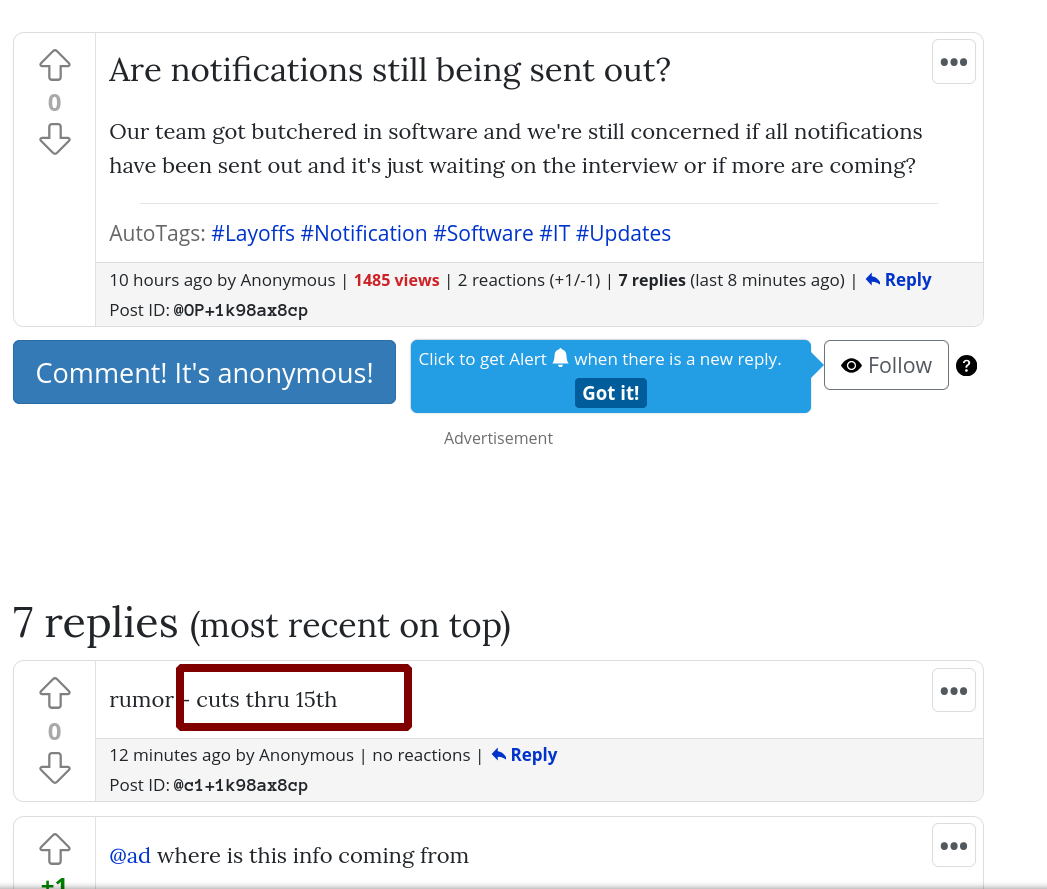Dismiss the alert tip with 'Got it!'
Screen dimensions: 1047x889
[610, 393]
